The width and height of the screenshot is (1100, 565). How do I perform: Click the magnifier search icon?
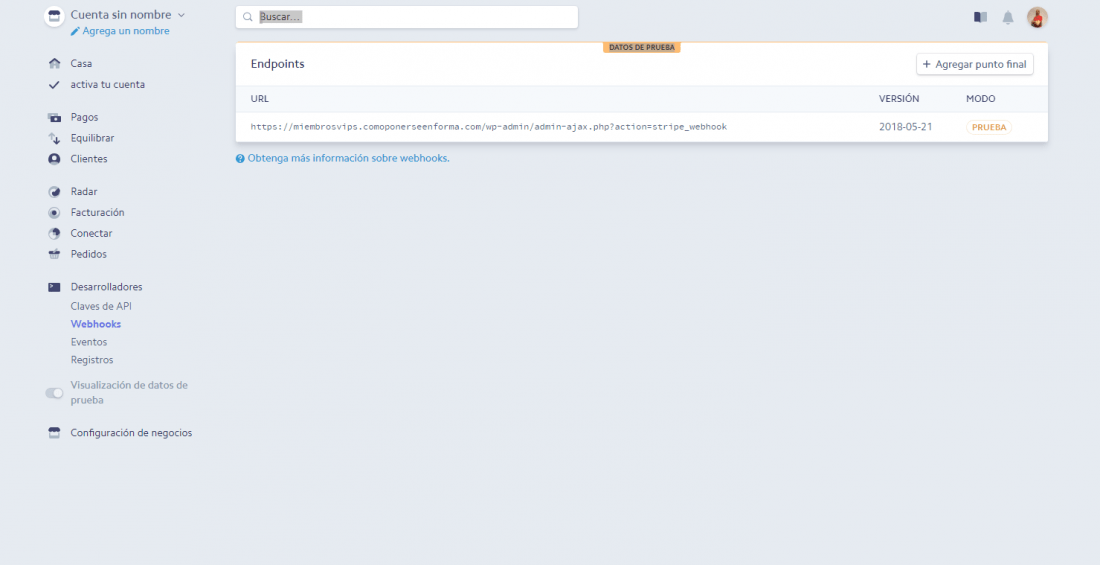point(247,17)
